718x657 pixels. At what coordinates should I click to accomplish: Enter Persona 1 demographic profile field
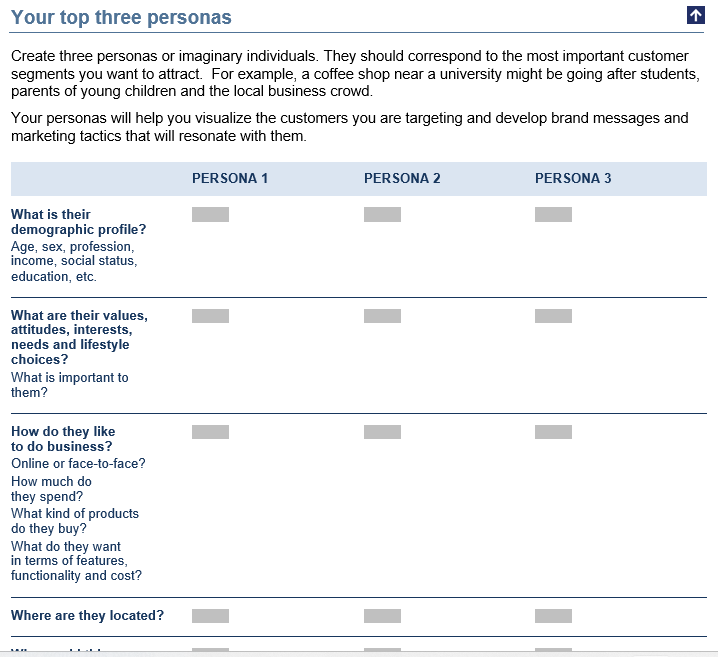(210, 215)
